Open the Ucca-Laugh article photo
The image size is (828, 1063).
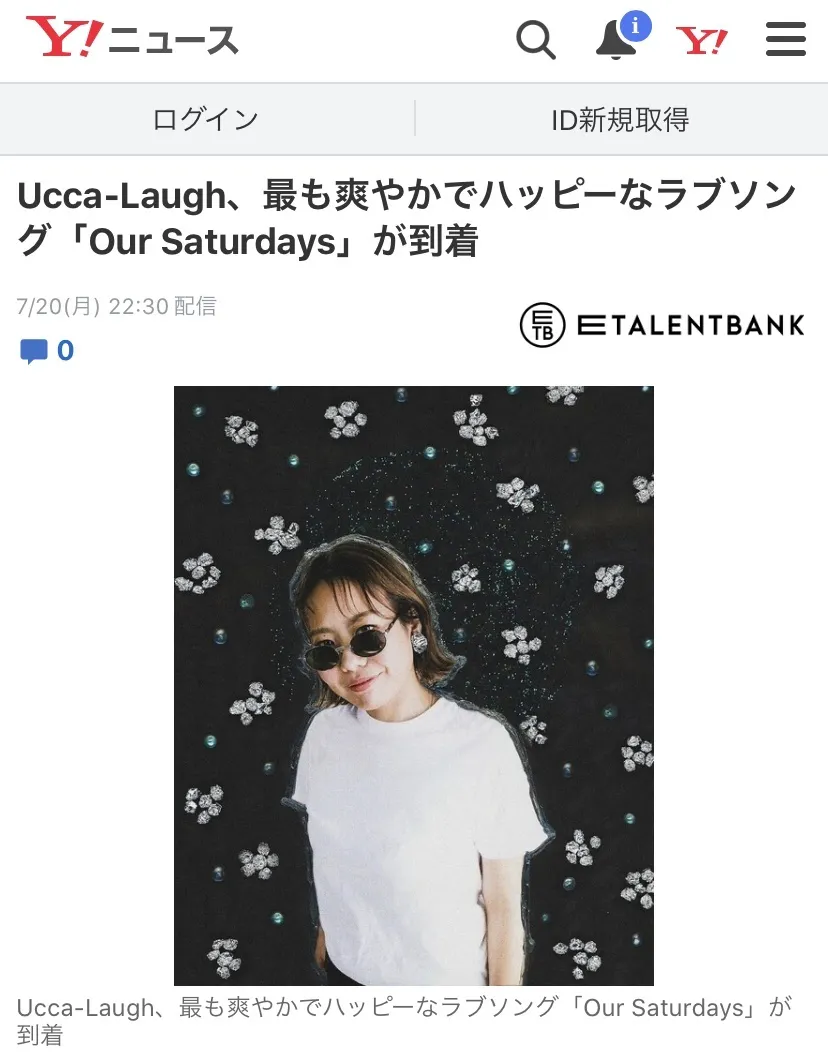414,685
